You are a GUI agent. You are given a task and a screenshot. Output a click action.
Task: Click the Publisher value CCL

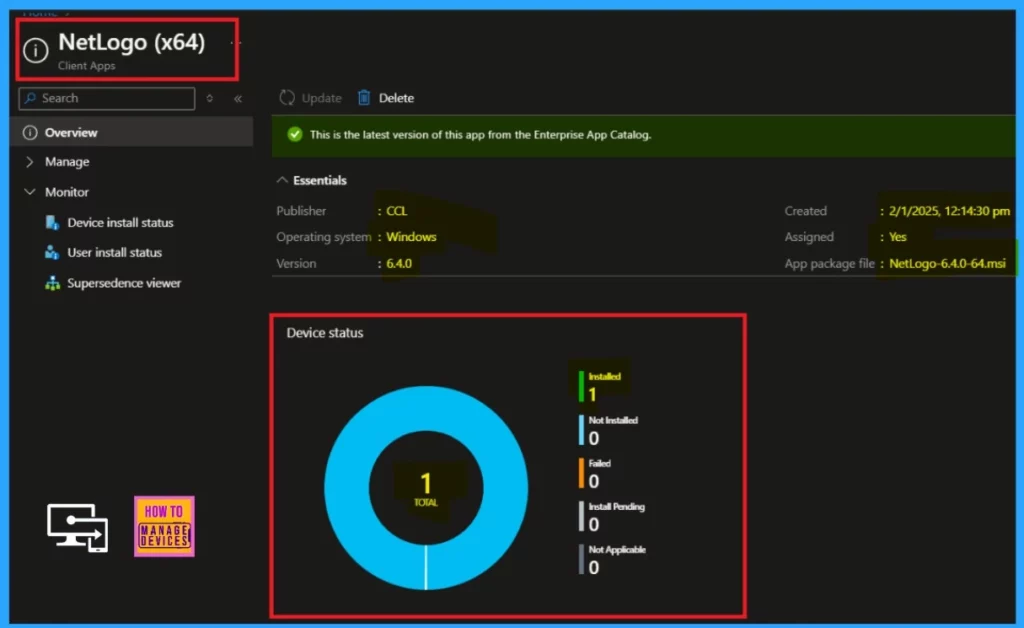396,211
